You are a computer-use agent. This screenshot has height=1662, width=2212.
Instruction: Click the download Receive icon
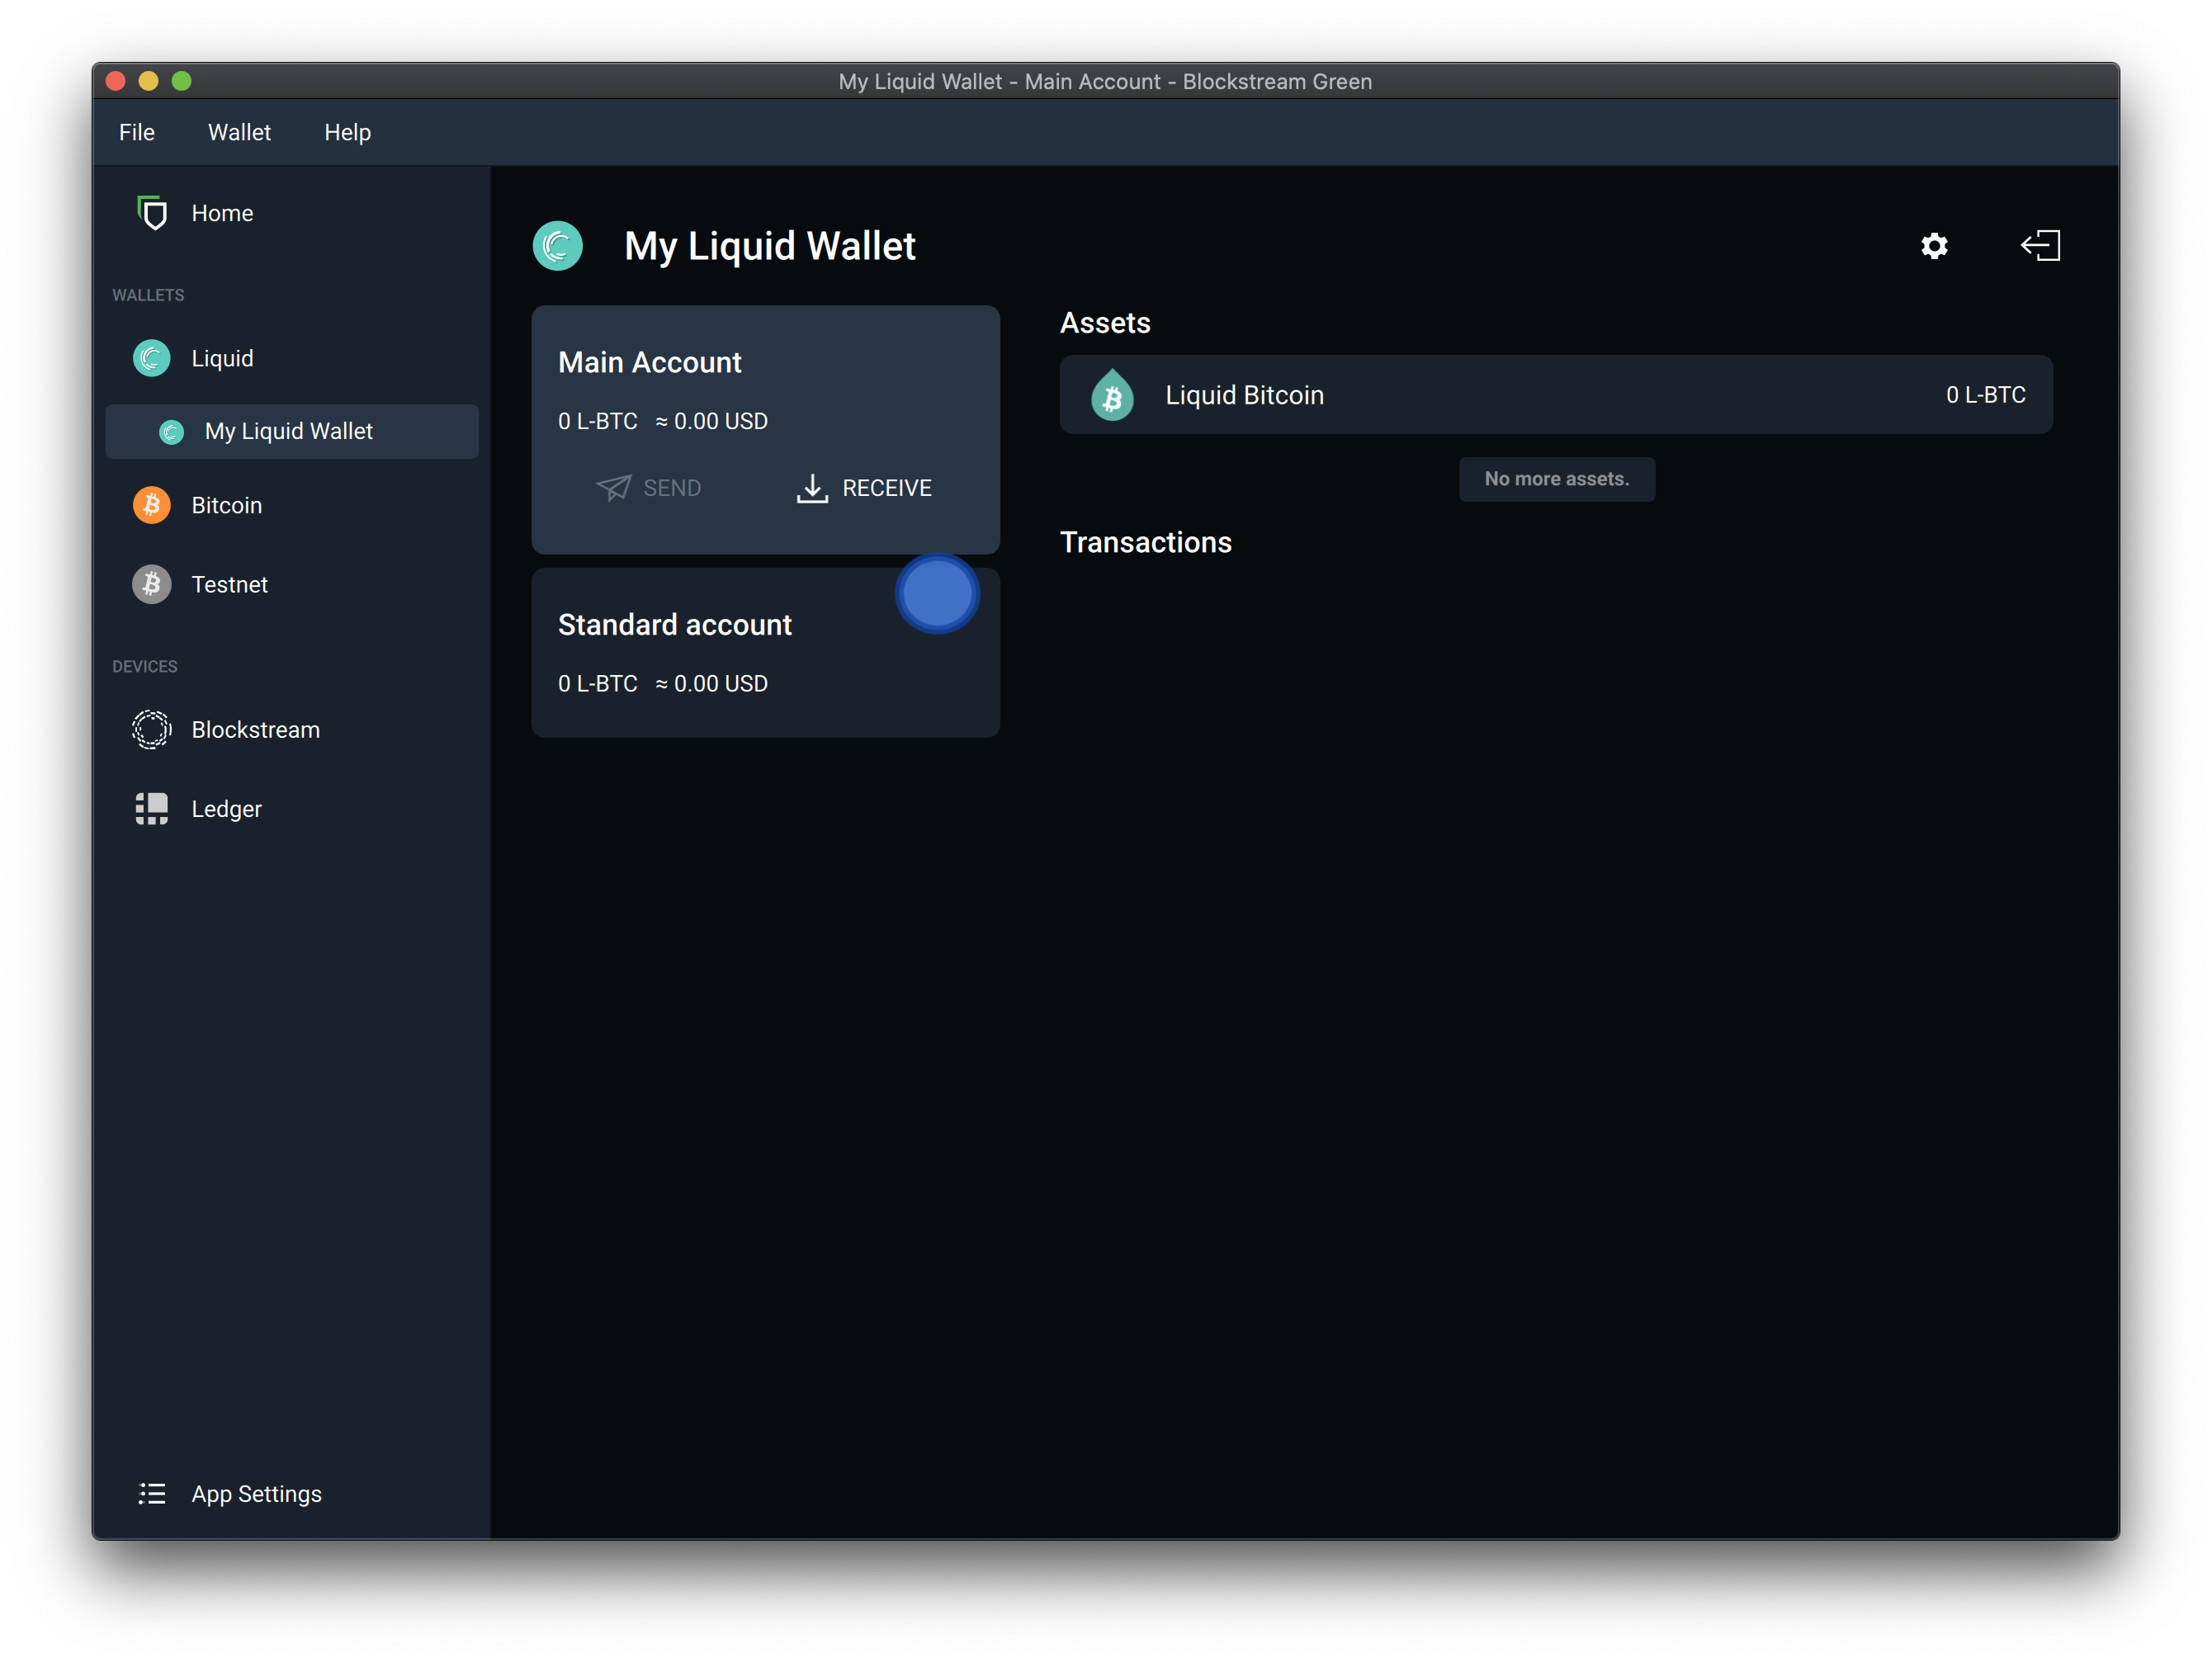tap(812, 488)
